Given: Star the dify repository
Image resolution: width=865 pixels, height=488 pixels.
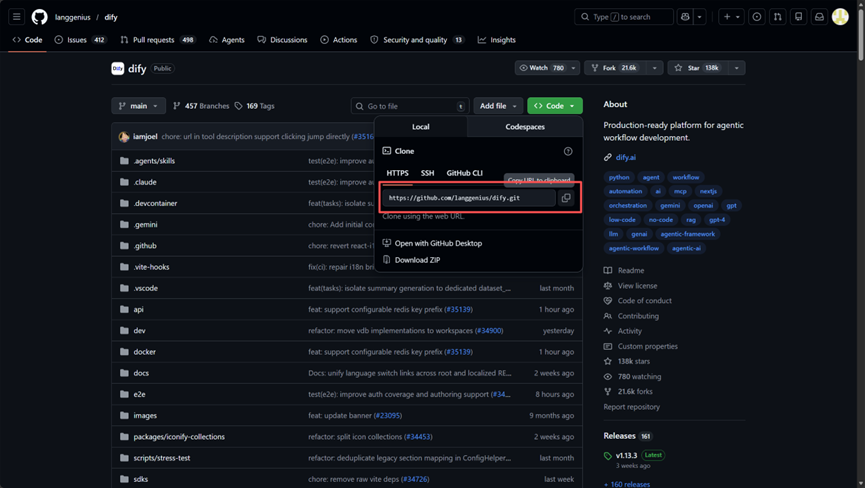Looking at the screenshot, I should (x=698, y=68).
